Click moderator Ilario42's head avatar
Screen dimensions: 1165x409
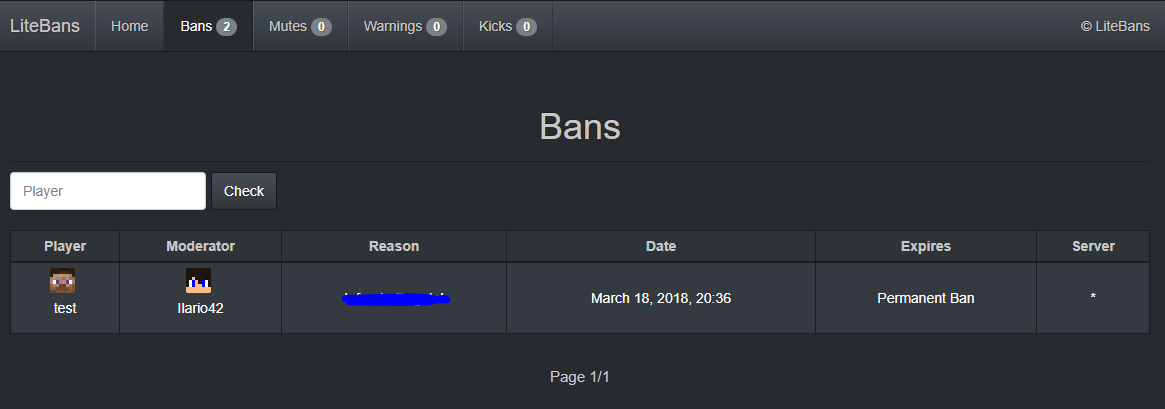[198, 281]
